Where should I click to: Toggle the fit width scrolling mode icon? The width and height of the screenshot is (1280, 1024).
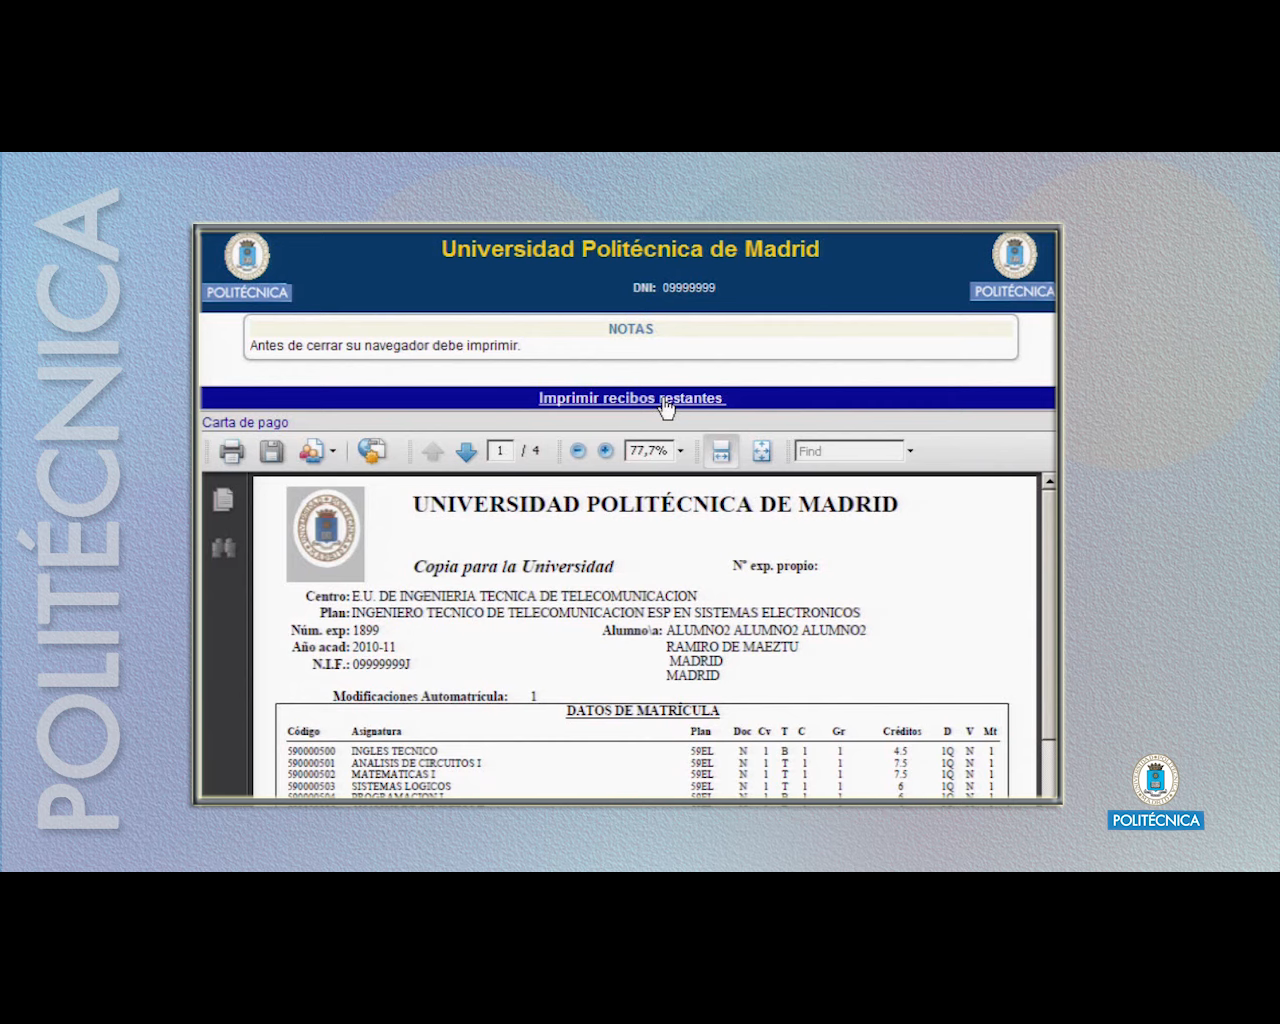click(x=721, y=451)
